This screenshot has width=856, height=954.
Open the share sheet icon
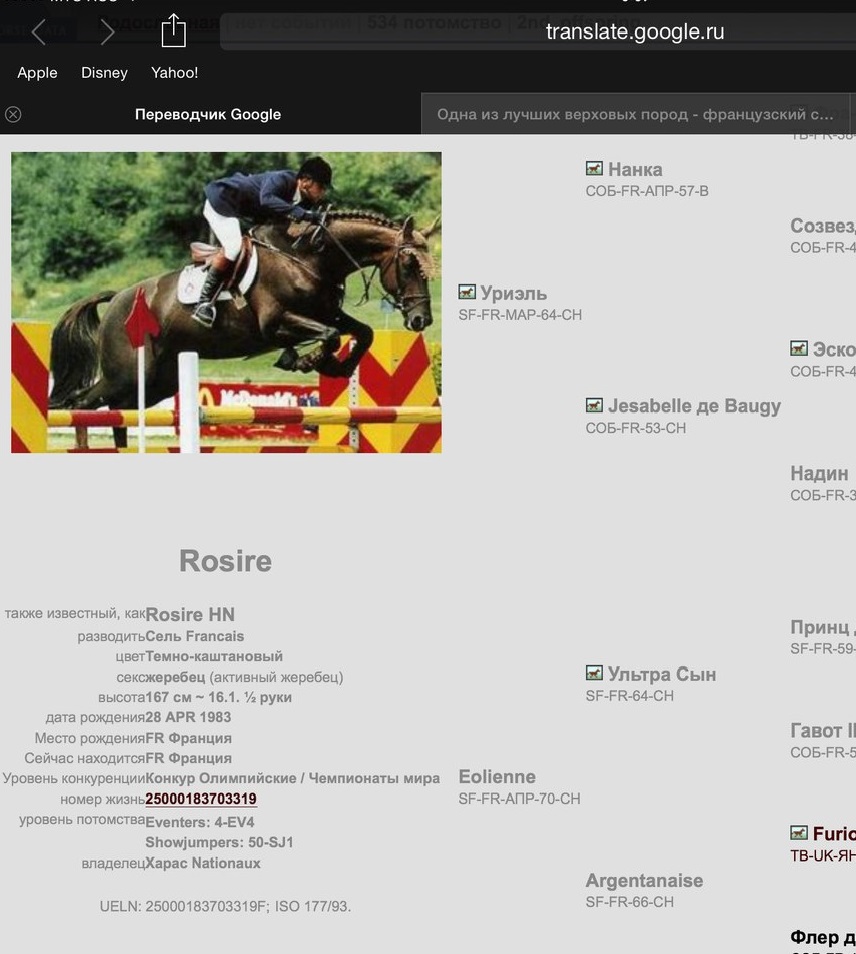coord(173,30)
